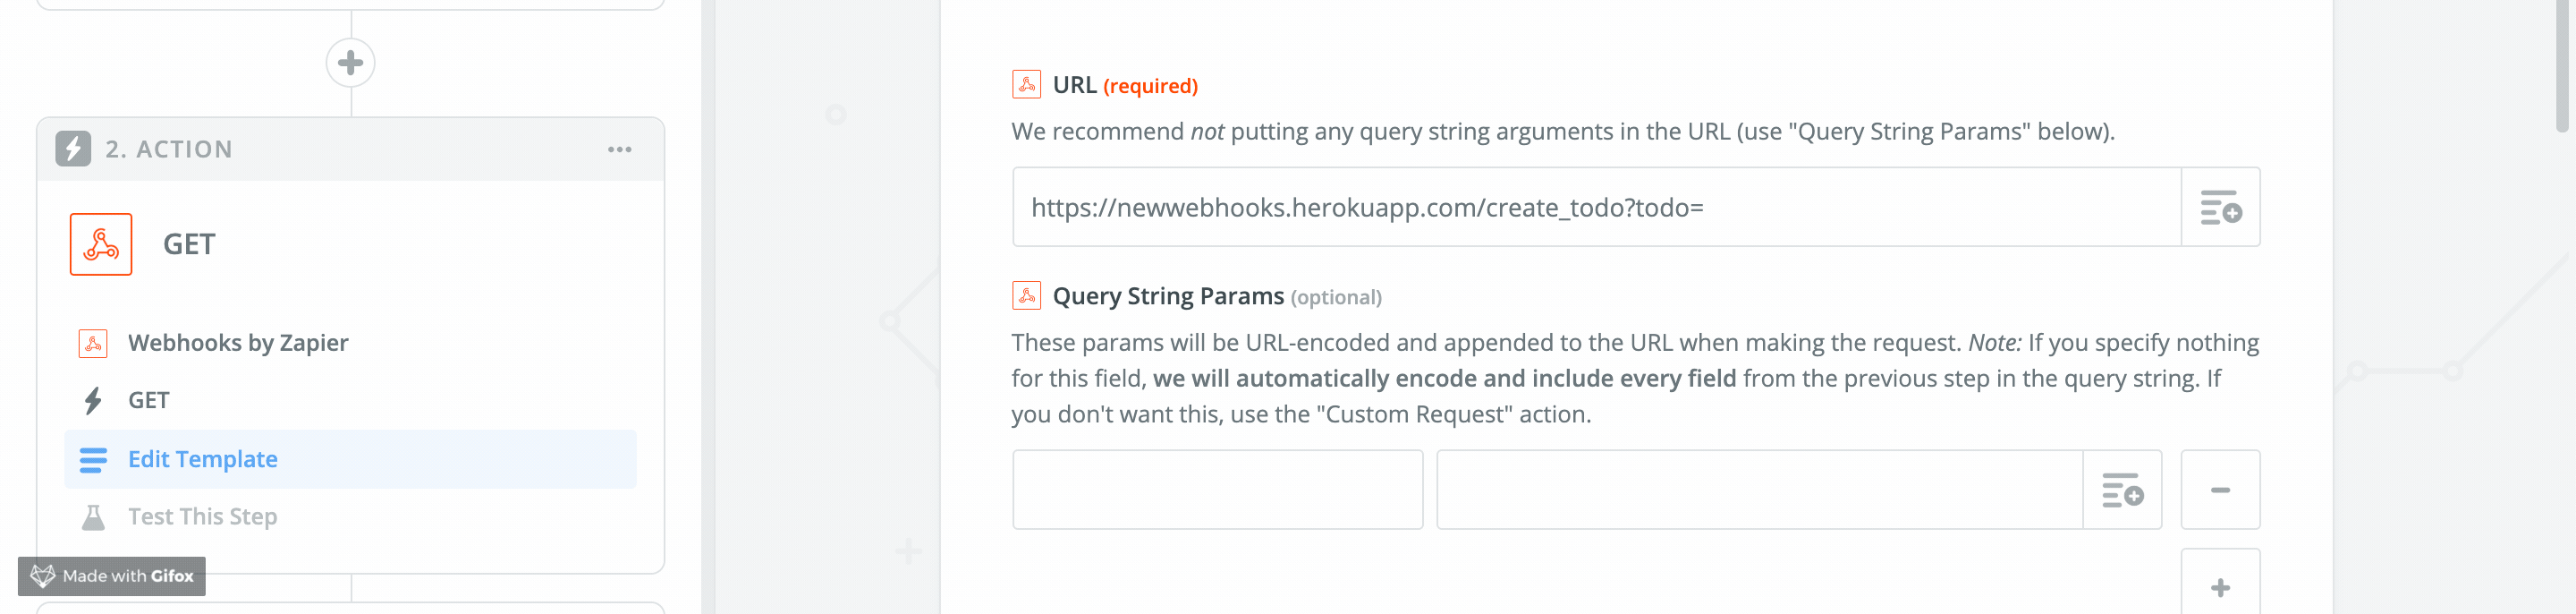Select Webhooks by Zapier step item
2576x614 pixels.
[x=237, y=343]
